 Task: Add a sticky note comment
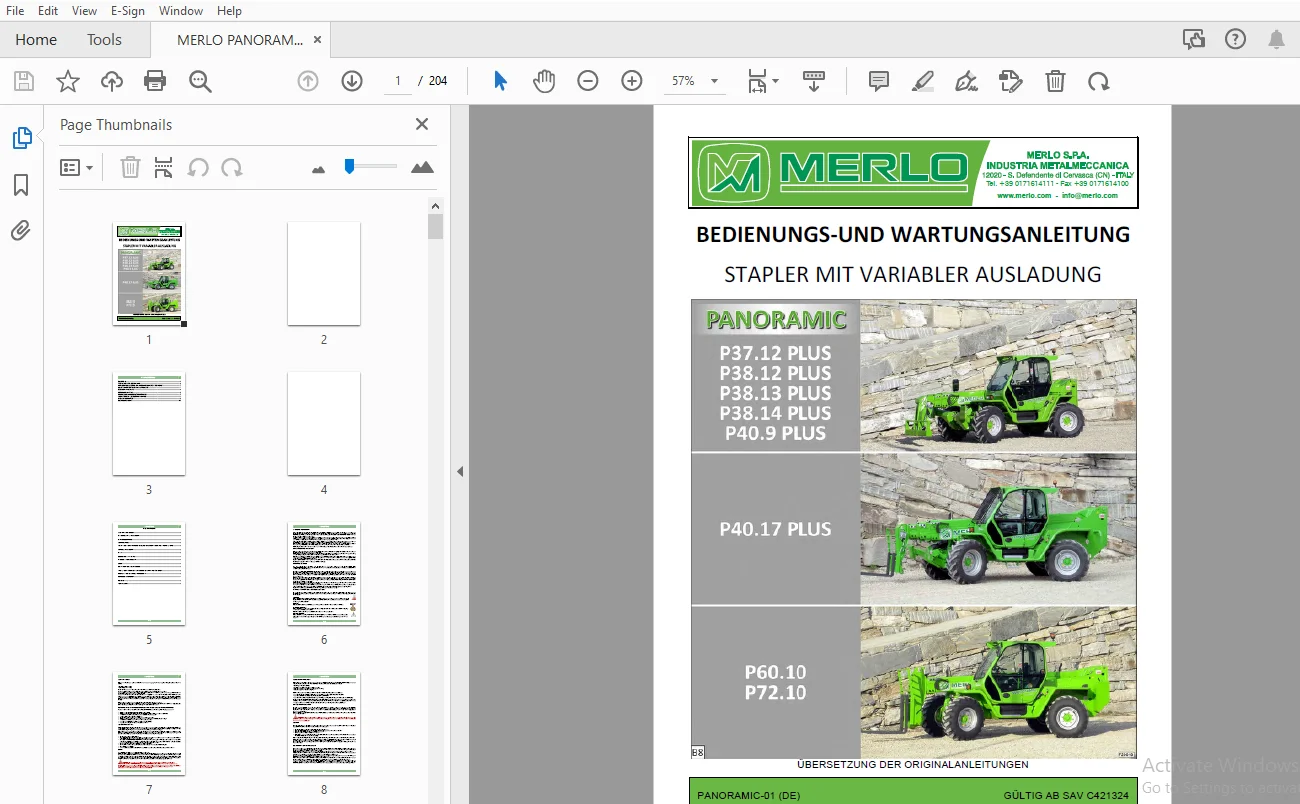[x=879, y=81]
